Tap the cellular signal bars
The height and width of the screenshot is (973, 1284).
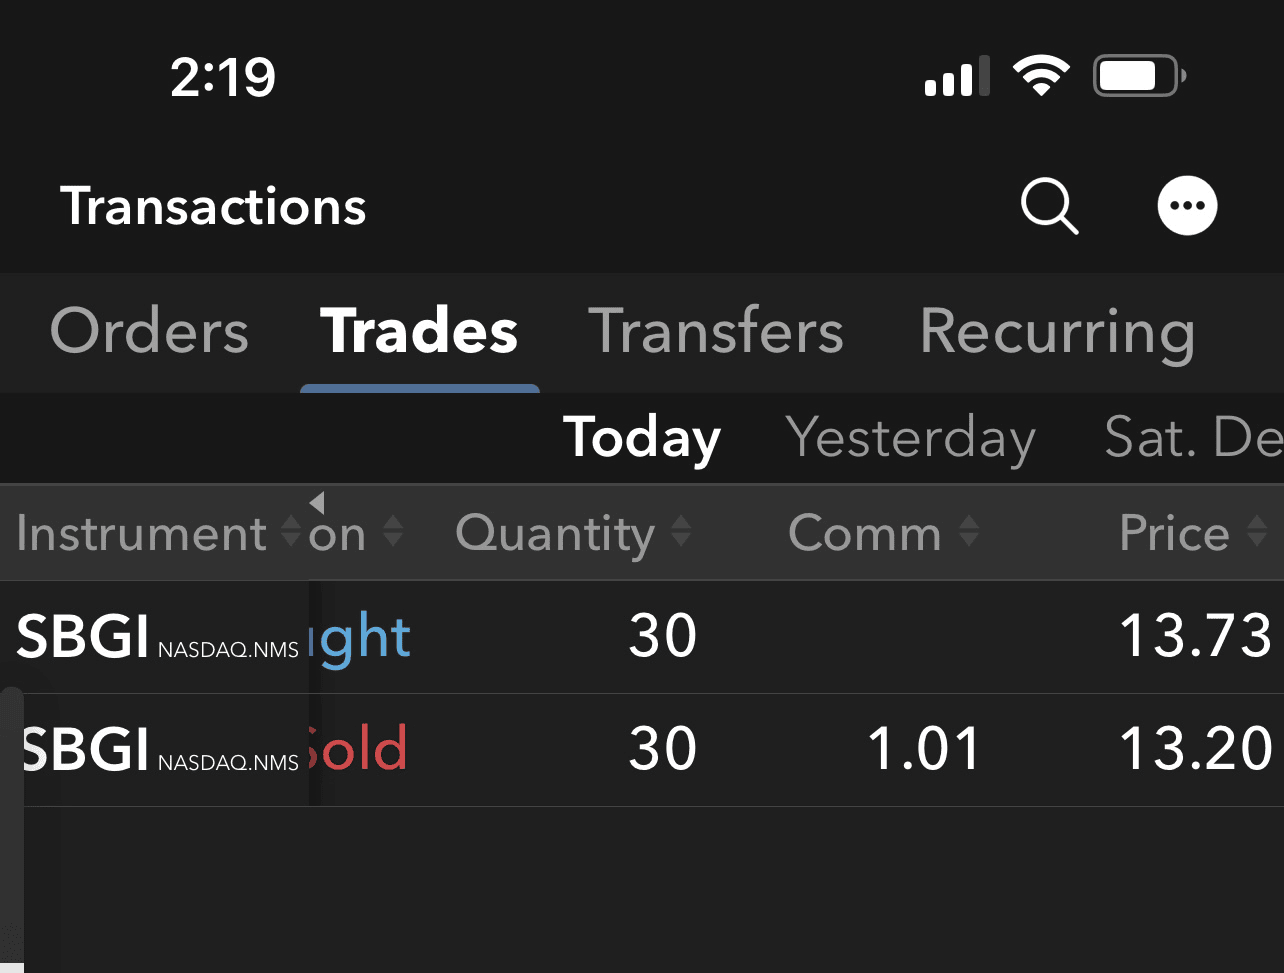coord(956,77)
